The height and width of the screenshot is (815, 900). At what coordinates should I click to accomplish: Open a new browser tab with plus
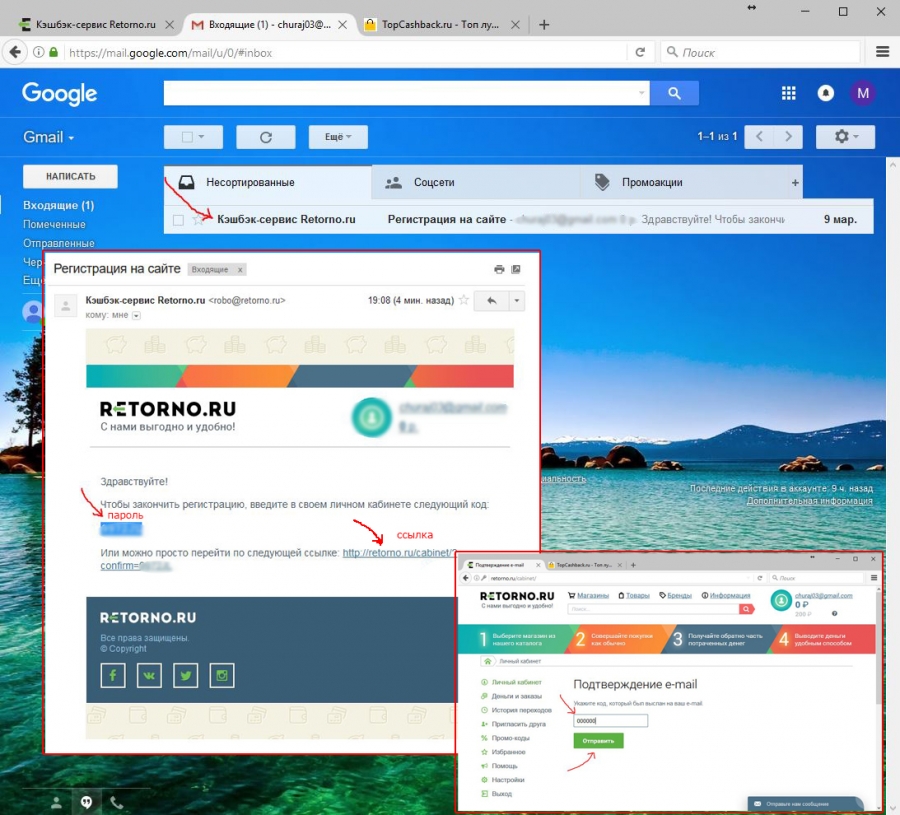click(544, 25)
